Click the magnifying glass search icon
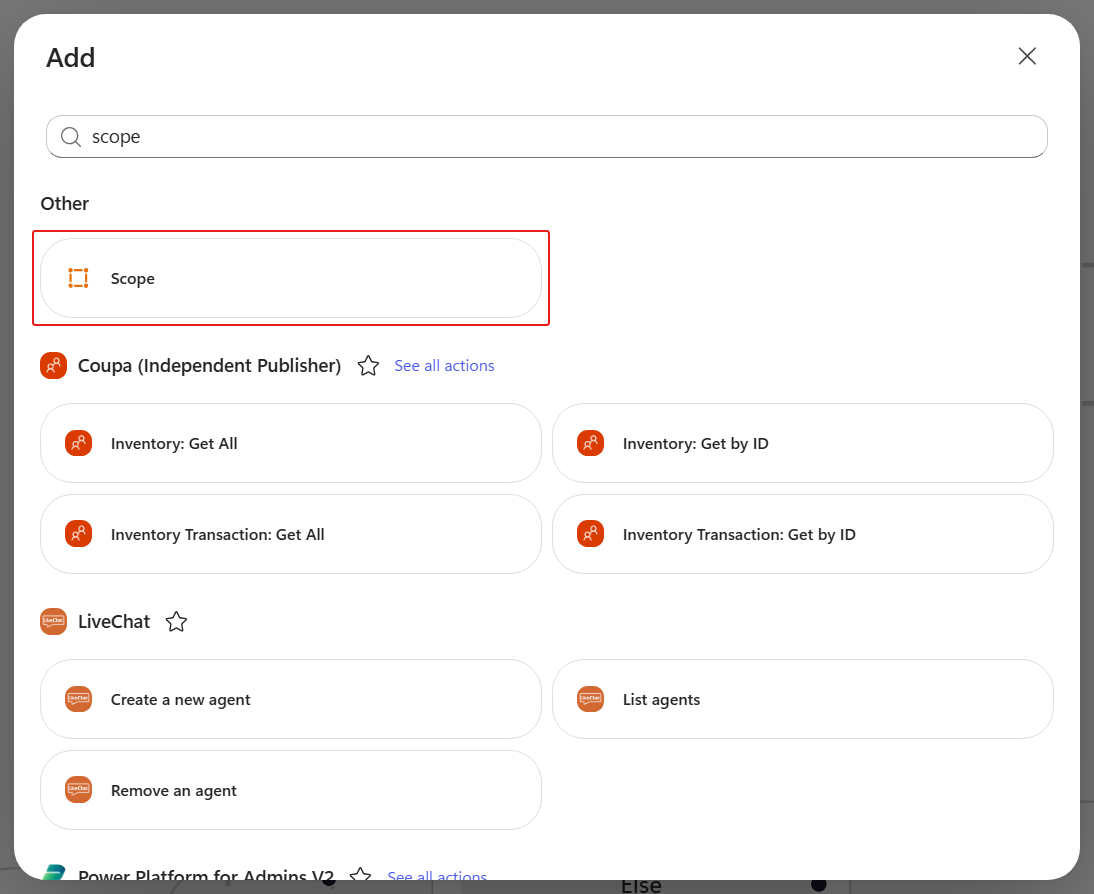The image size is (1094, 894). coord(70,137)
